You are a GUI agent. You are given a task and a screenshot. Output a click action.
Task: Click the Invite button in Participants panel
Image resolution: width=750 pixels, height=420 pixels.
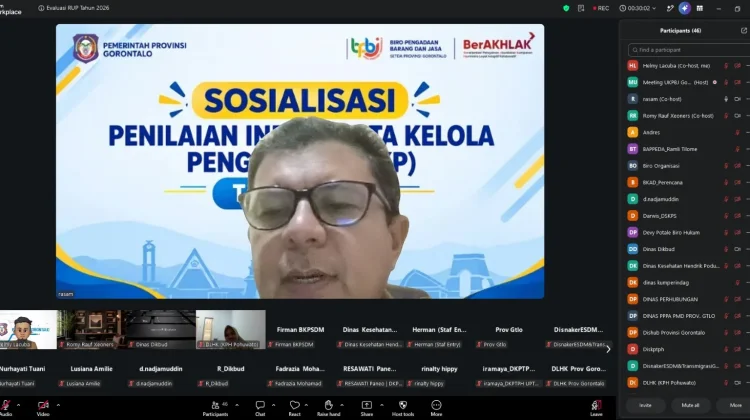coord(645,405)
